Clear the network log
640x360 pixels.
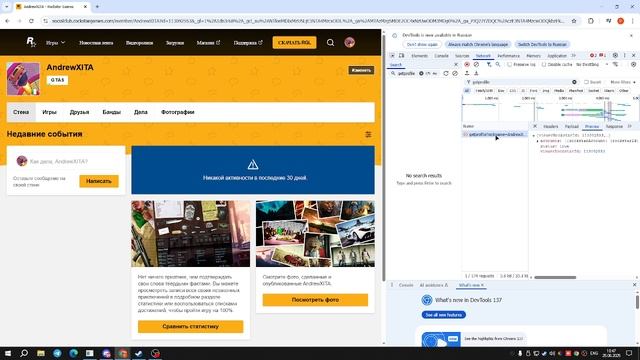[x=476, y=64]
